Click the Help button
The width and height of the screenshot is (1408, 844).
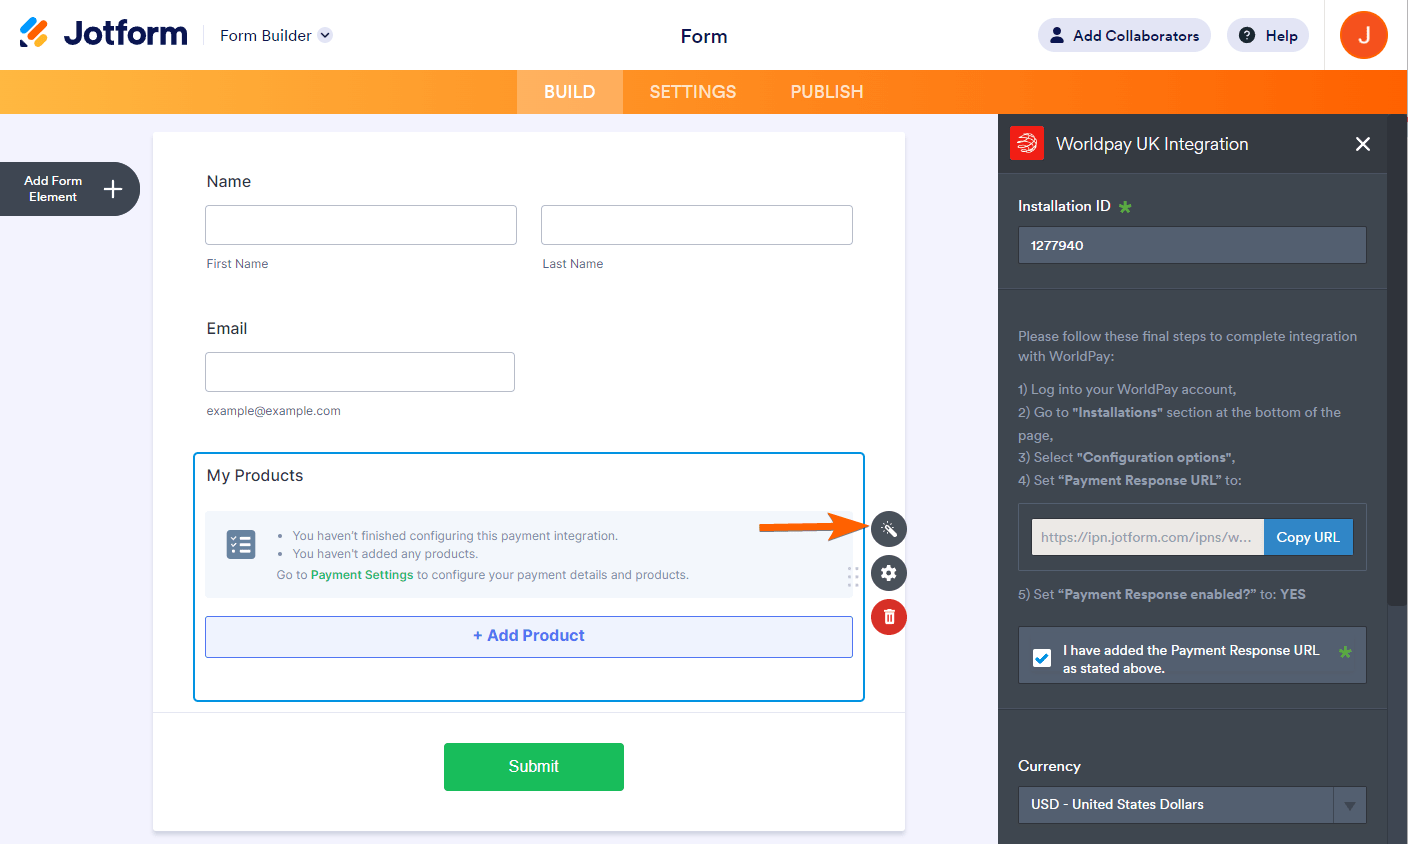(x=1268, y=35)
